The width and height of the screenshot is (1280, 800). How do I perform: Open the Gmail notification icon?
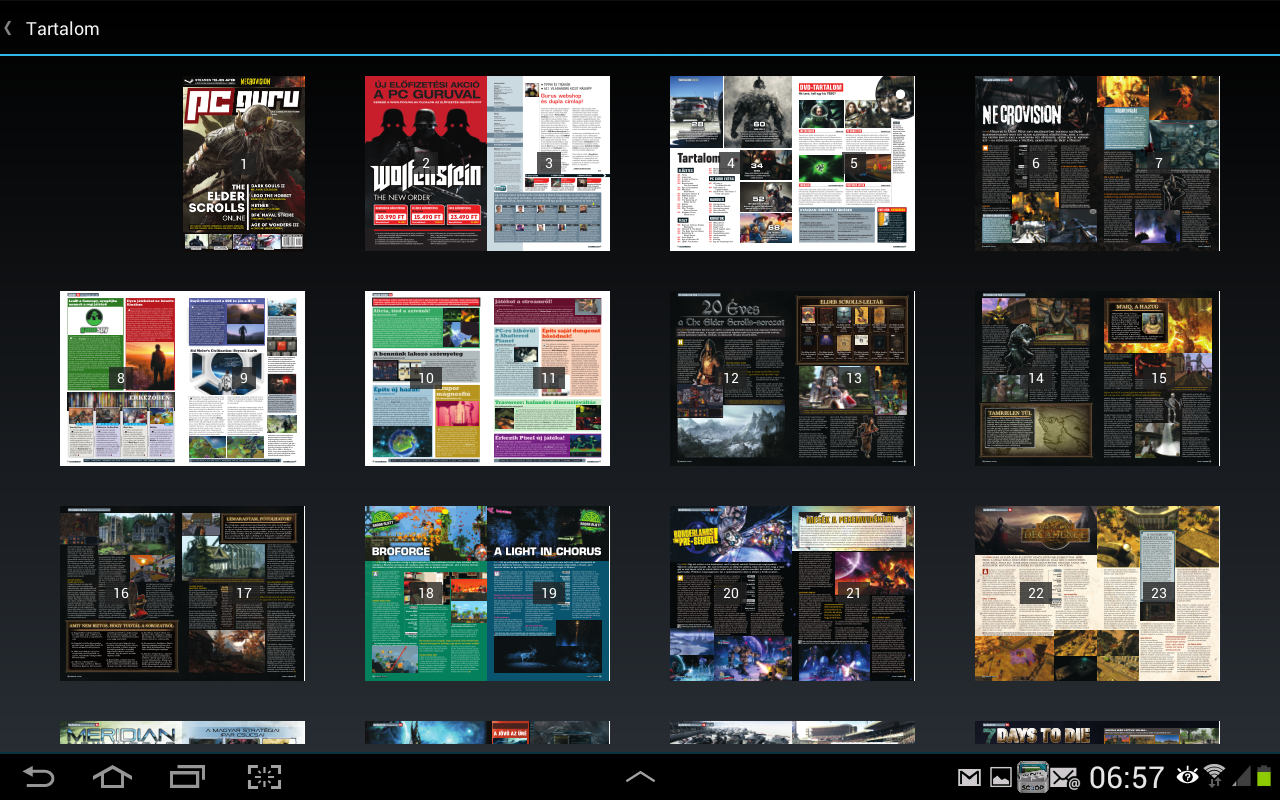[x=969, y=777]
